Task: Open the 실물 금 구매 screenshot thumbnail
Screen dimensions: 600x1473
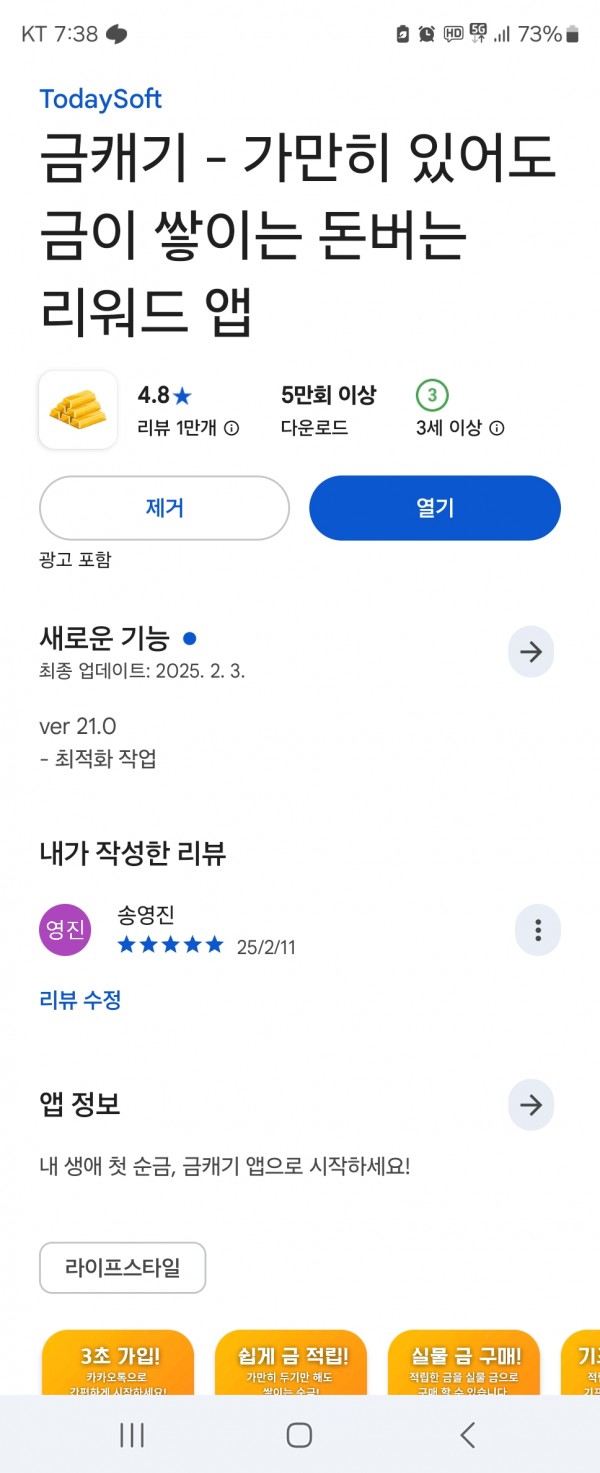Action: pyautogui.click(x=464, y=1362)
